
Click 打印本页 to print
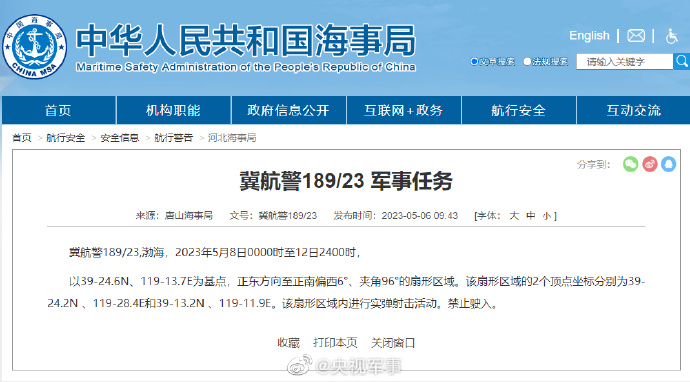(x=335, y=342)
